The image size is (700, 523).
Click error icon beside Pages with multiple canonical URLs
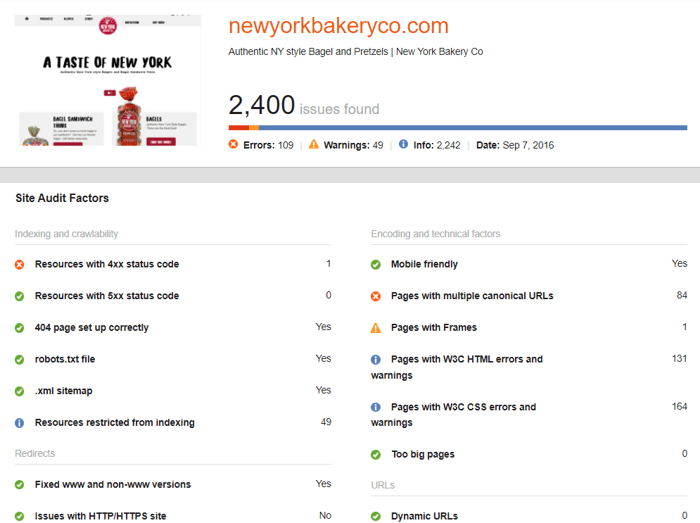click(376, 296)
